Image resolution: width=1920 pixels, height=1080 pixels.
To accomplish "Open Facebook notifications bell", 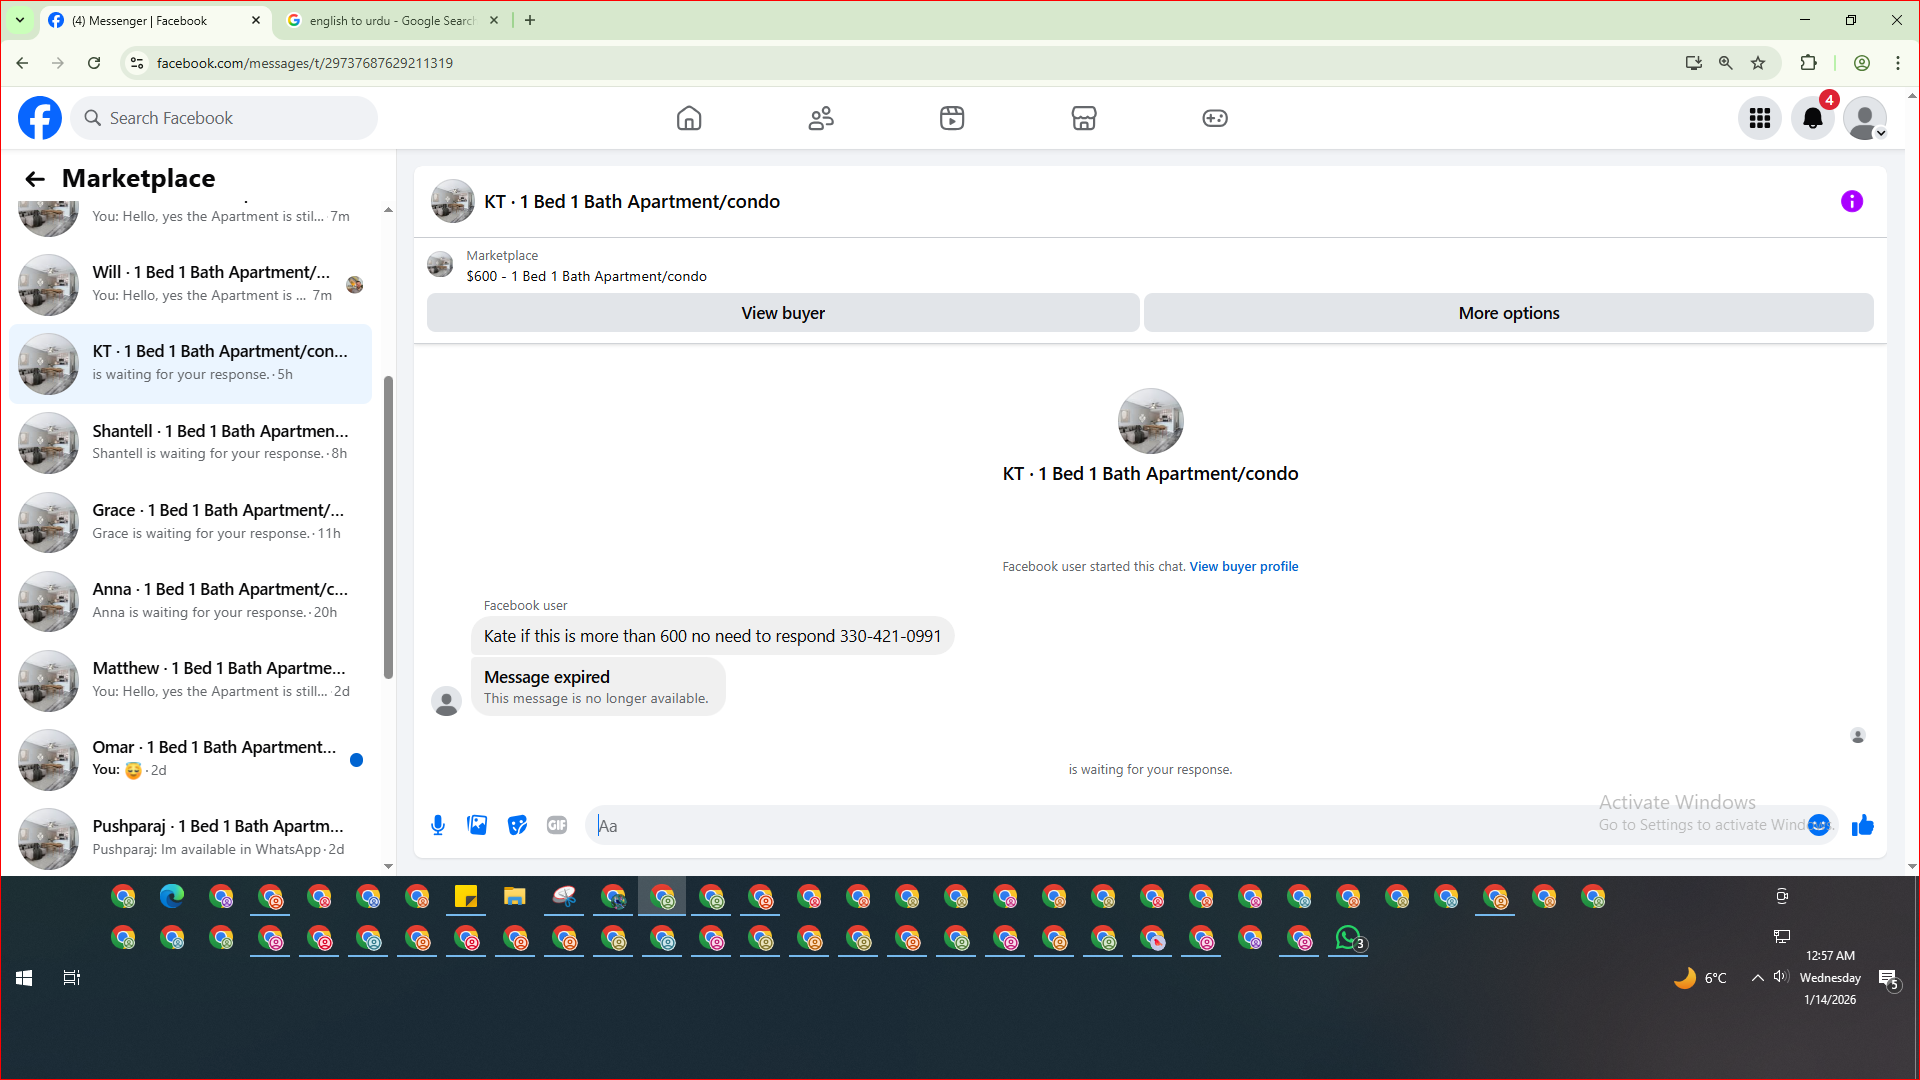I will point(1812,118).
